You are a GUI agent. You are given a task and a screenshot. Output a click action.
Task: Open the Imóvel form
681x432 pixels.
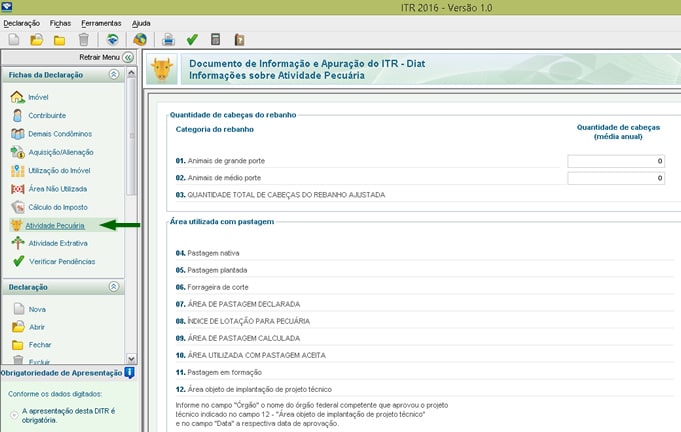click(x=38, y=97)
